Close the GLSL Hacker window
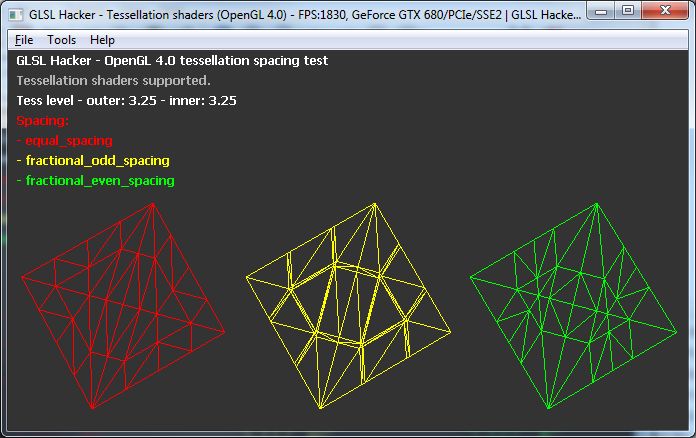This screenshot has height=438, width=696. pos(664,11)
